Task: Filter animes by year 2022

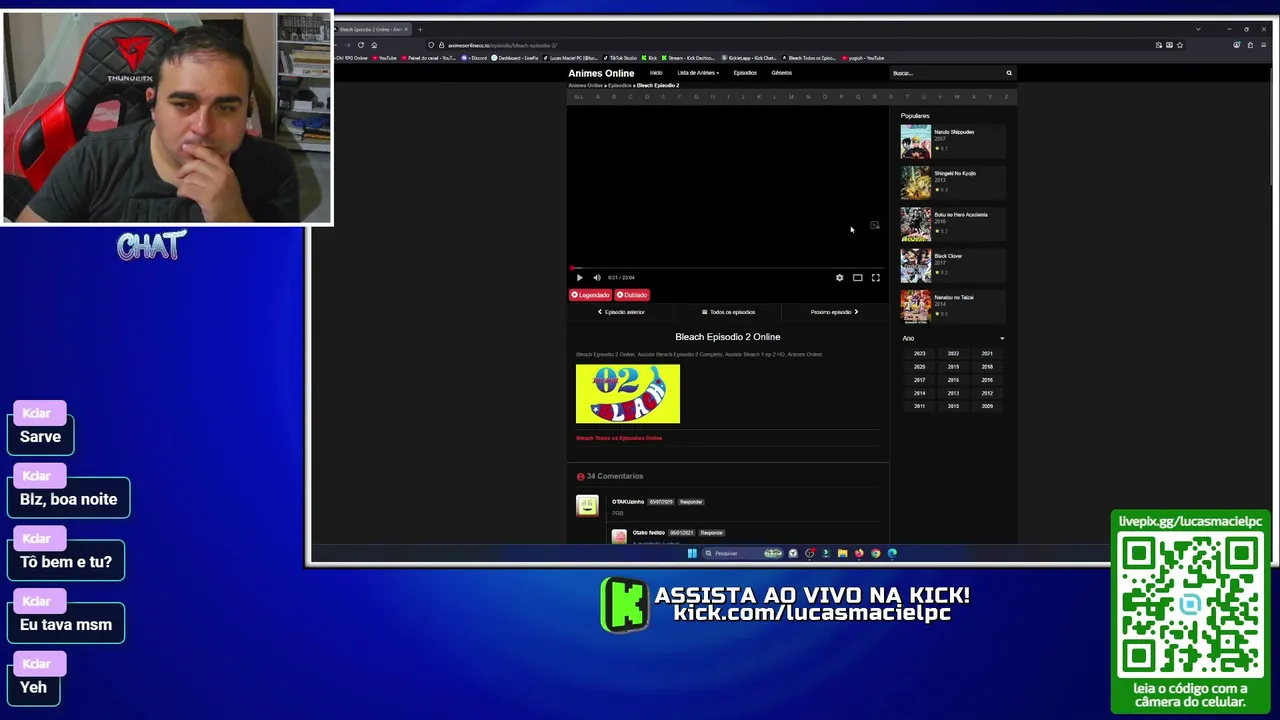Action: [953, 354]
